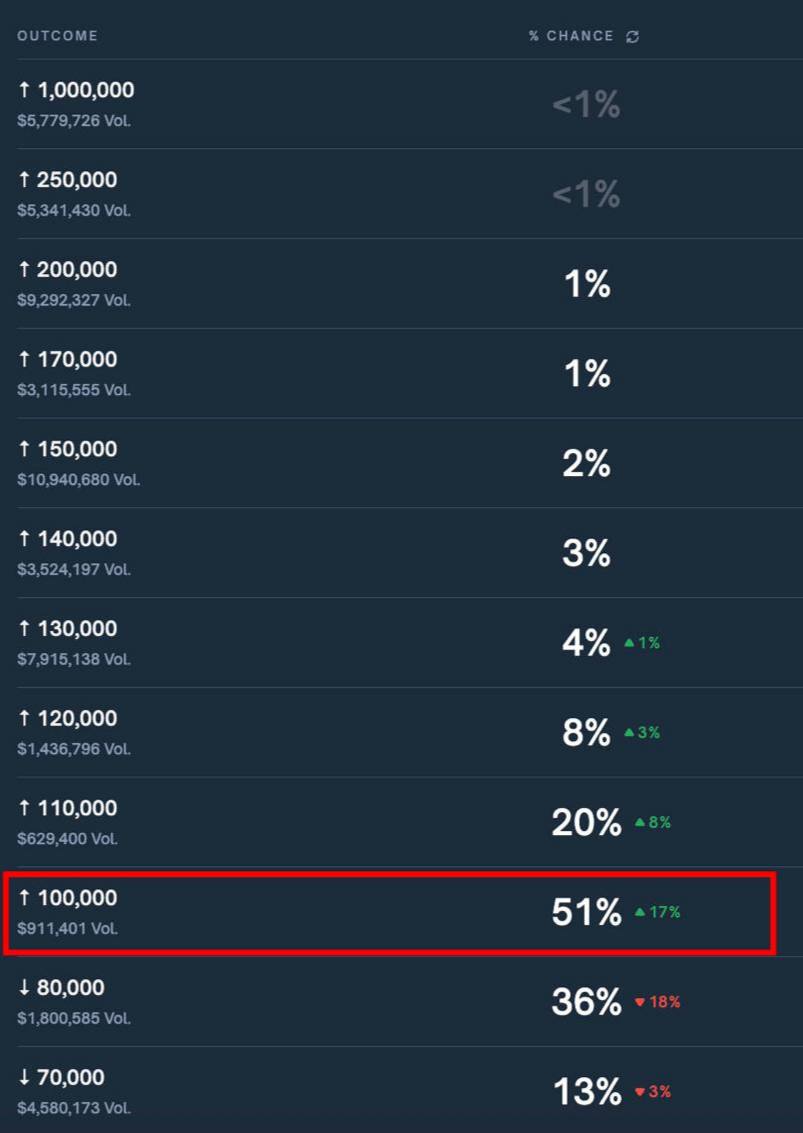Click the OUTCOME column header

tap(57, 35)
